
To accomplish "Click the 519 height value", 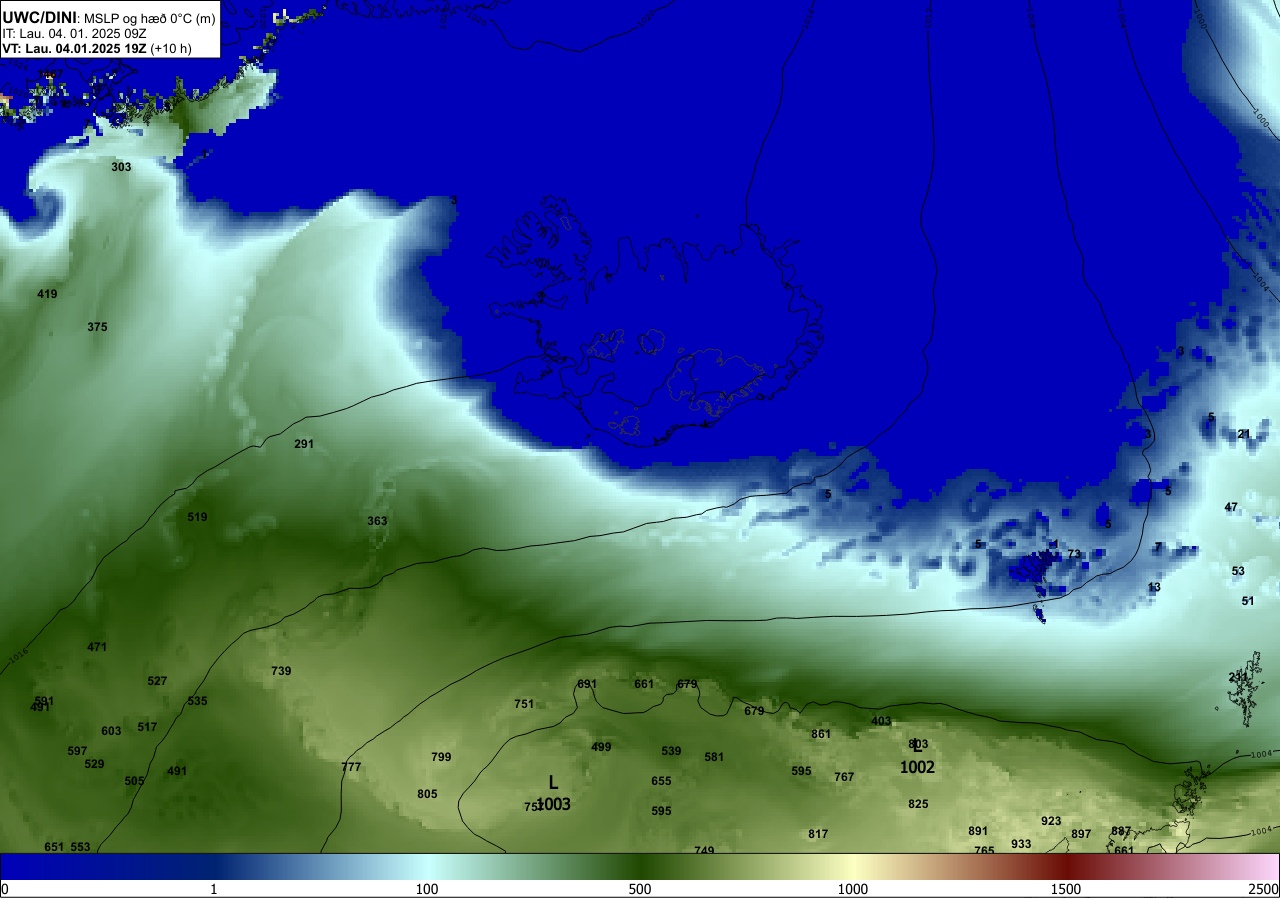I will coord(197,517).
